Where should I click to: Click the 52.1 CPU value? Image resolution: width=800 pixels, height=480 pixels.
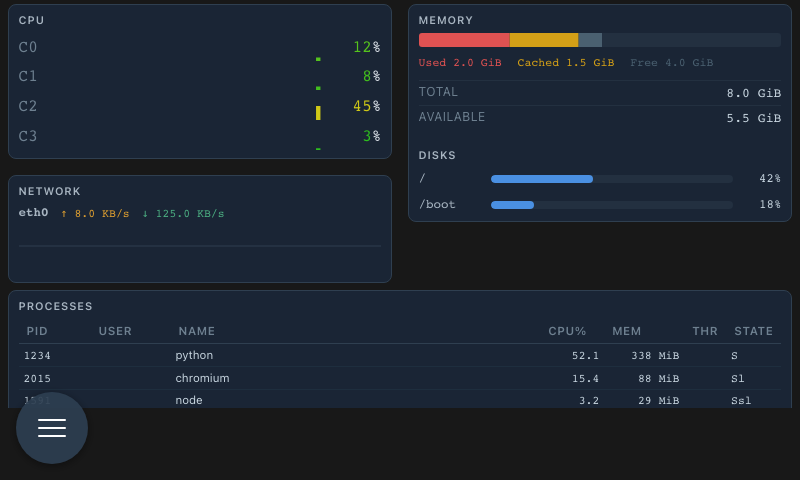[585, 356]
